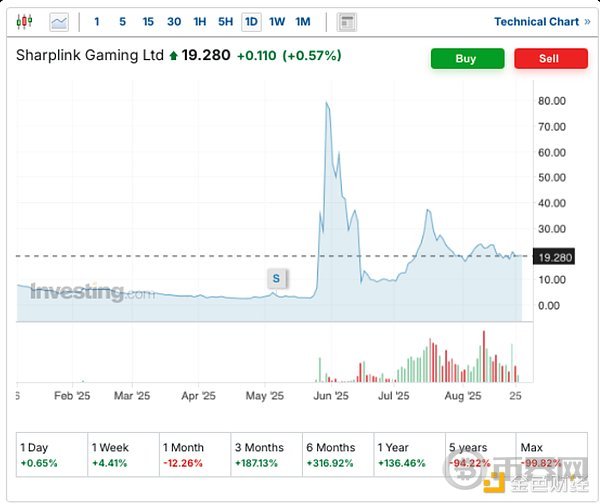Switch to candlestick chart type
This screenshot has height=504, width=600.
coord(24,22)
